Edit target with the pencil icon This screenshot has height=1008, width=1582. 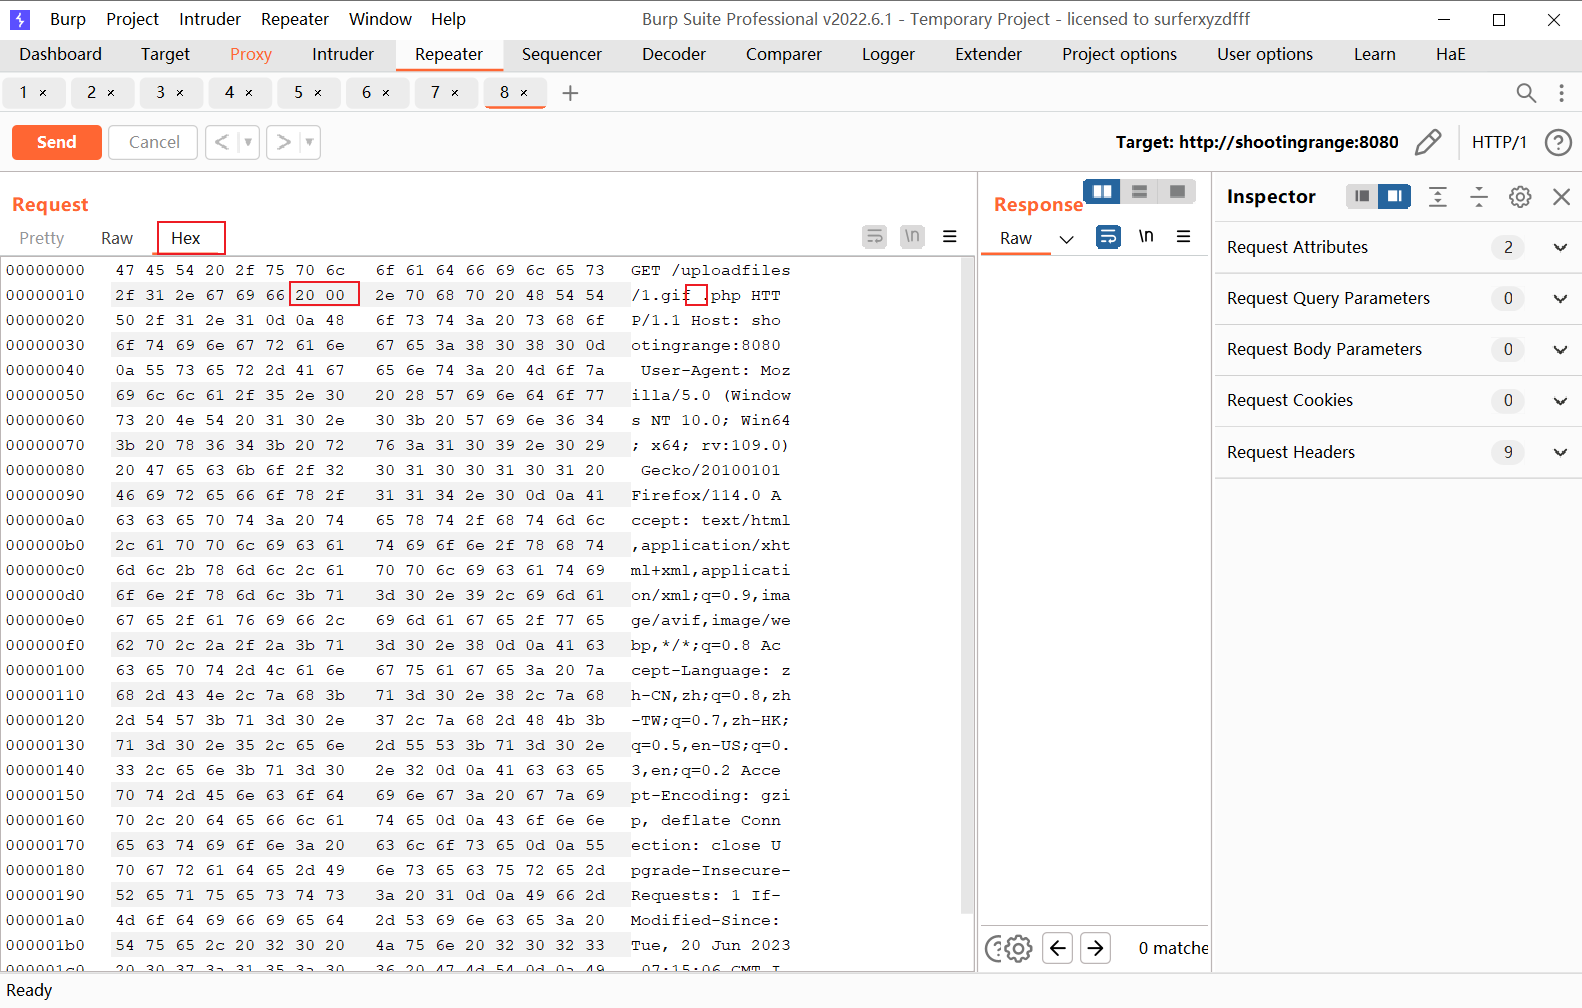coord(1428,142)
